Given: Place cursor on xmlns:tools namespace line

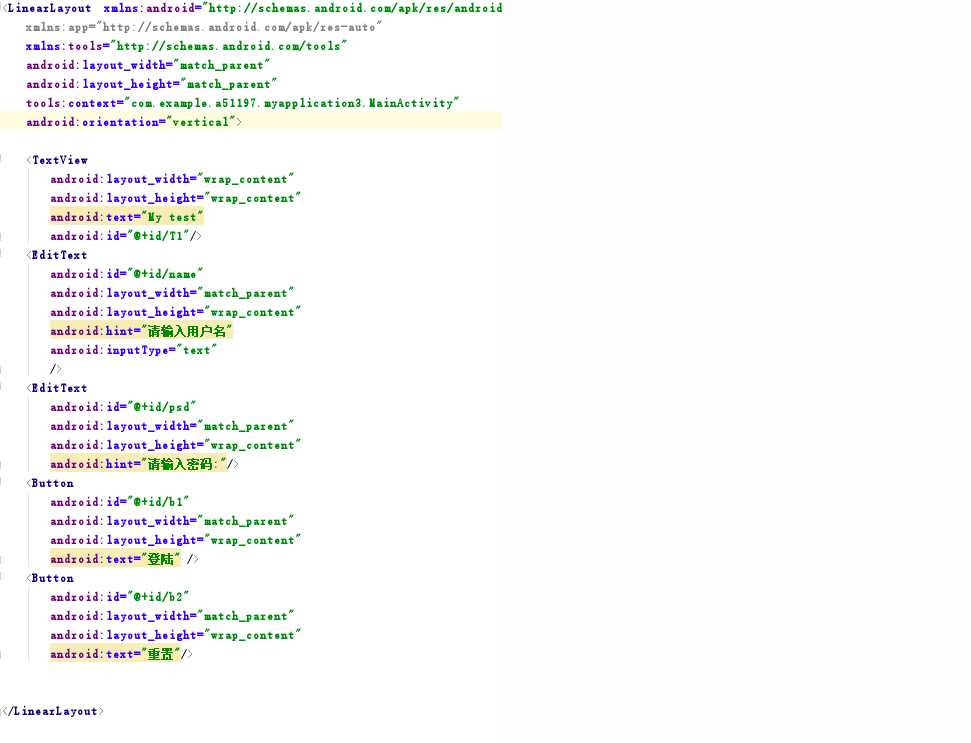Looking at the screenshot, I should pyautogui.click(x=186, y=46).
